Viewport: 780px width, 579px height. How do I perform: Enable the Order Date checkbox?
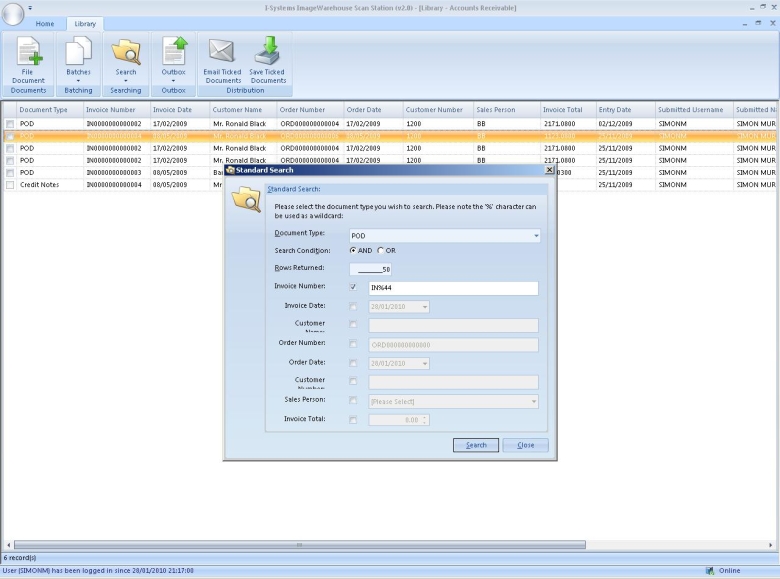click(x=353, y=364)
